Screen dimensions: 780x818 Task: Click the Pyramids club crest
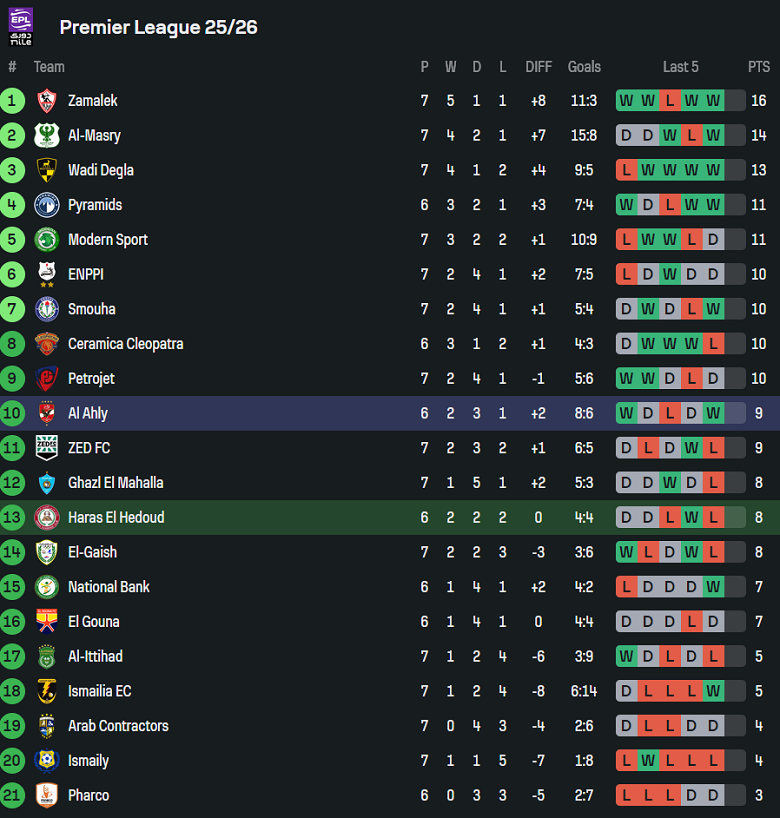point(46,205)
